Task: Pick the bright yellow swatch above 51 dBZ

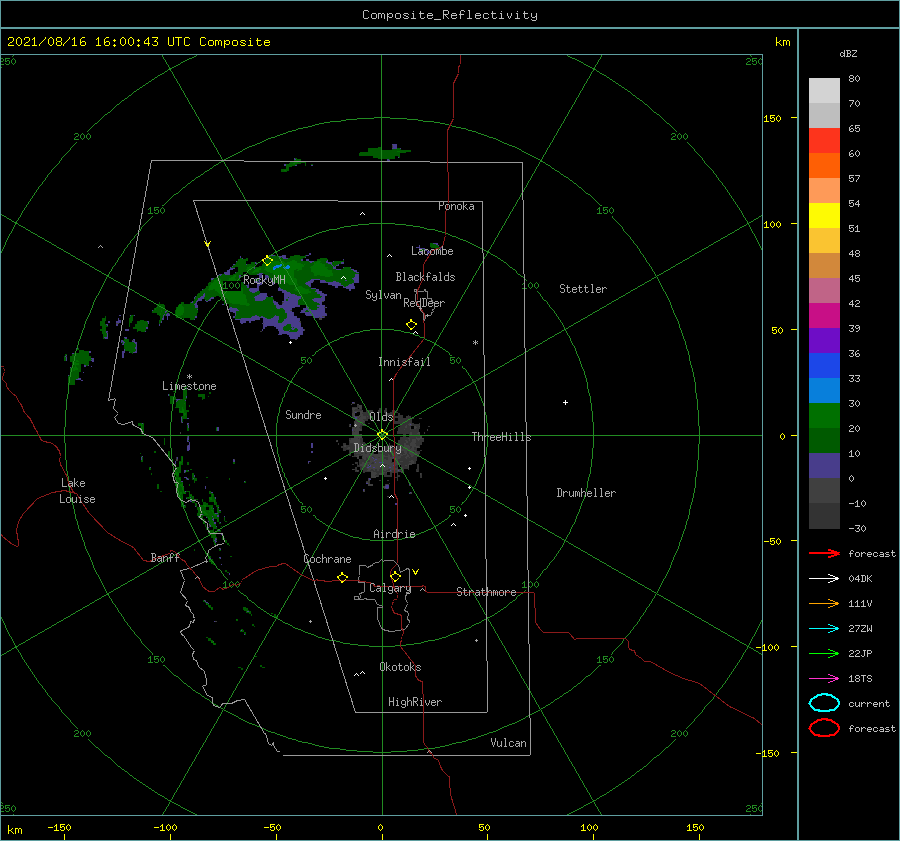Action: 824,215
